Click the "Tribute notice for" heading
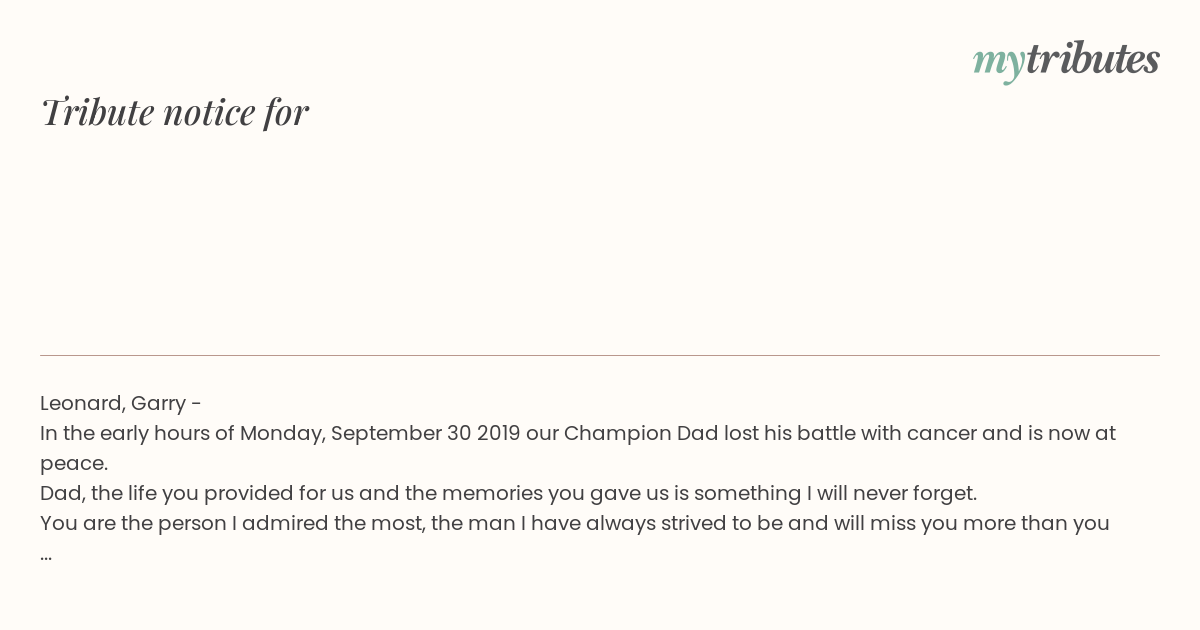Viewport: 1200px width, 630px height. click(175, 112)
